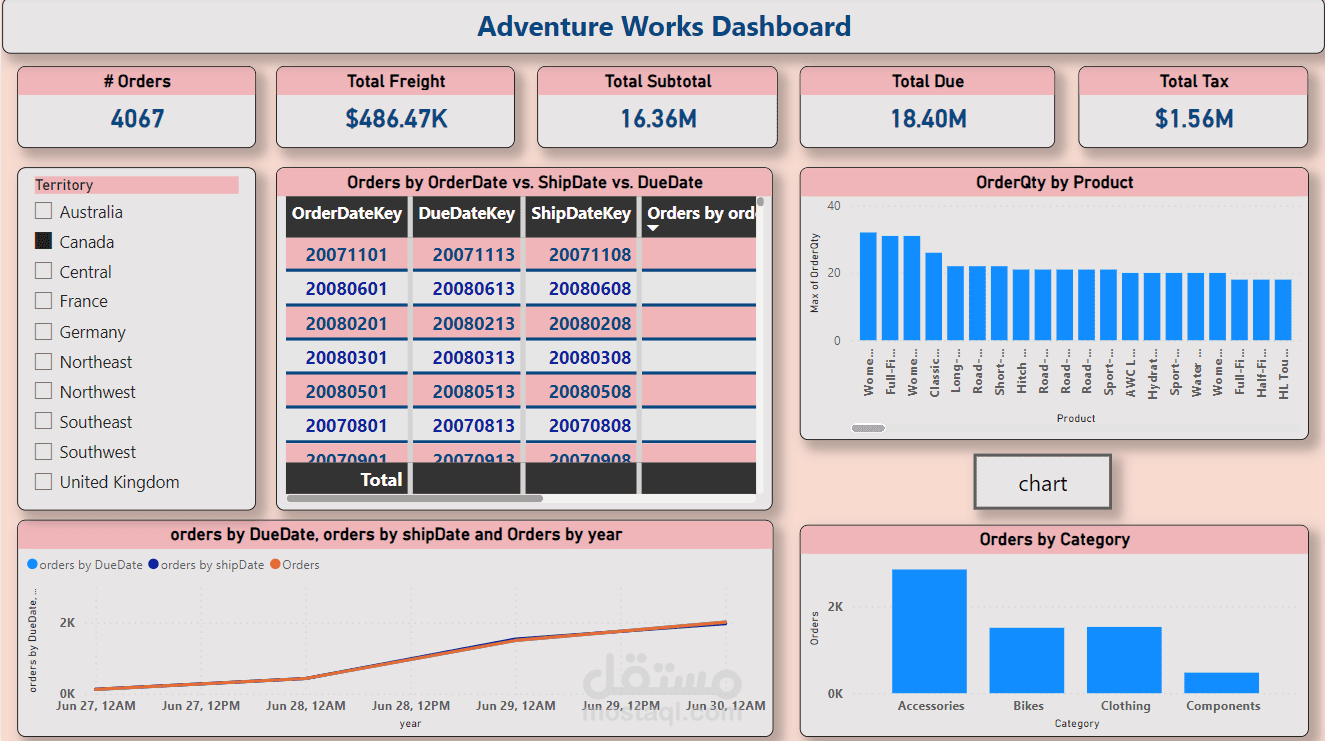Image resolution: width=1325 pixels, height=741 pixels.
Task: Tick the Australia territory checkbox
Action: [x=43, y=211]
